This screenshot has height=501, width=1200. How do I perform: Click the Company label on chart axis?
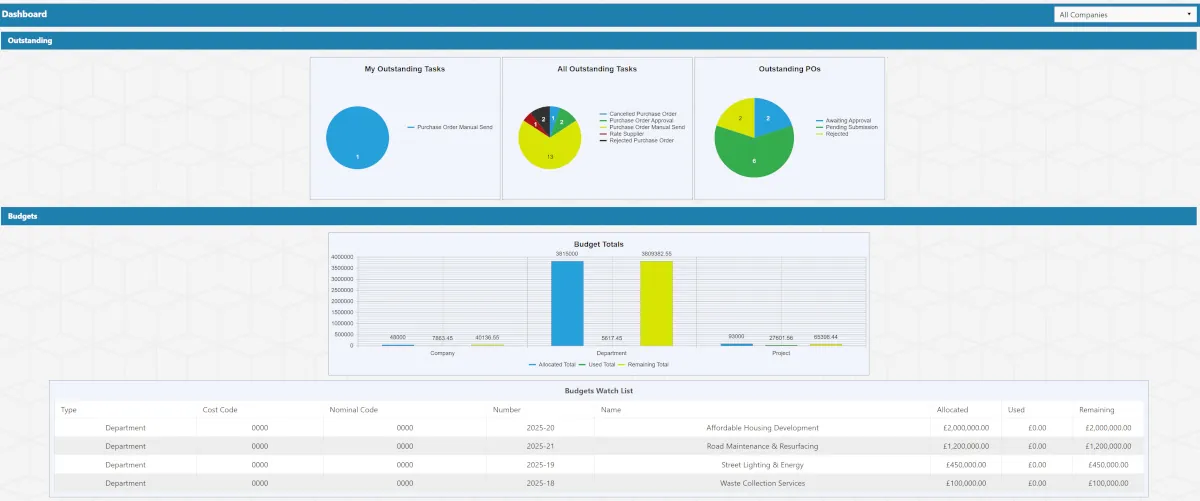[442, 353]
